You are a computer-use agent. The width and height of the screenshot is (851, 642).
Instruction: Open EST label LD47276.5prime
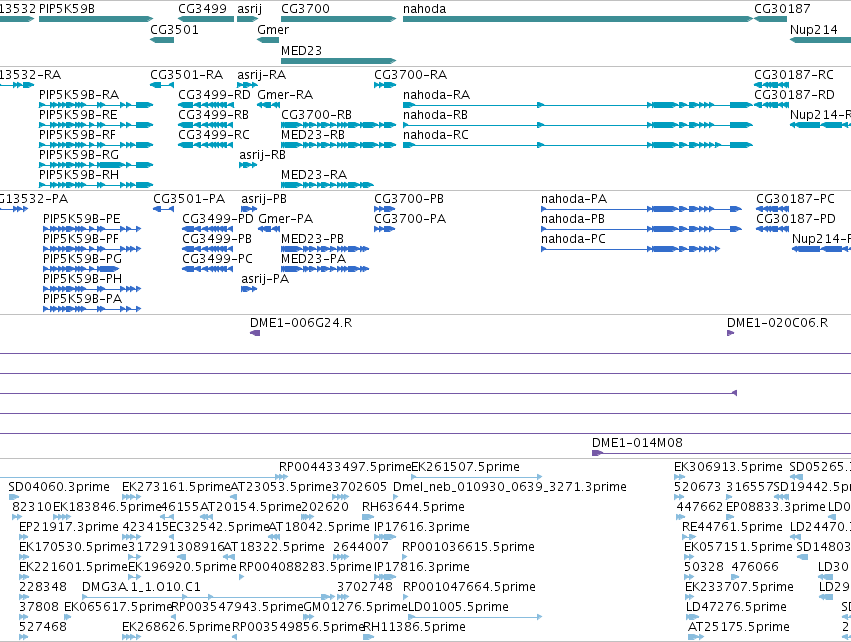click(736, 607)
